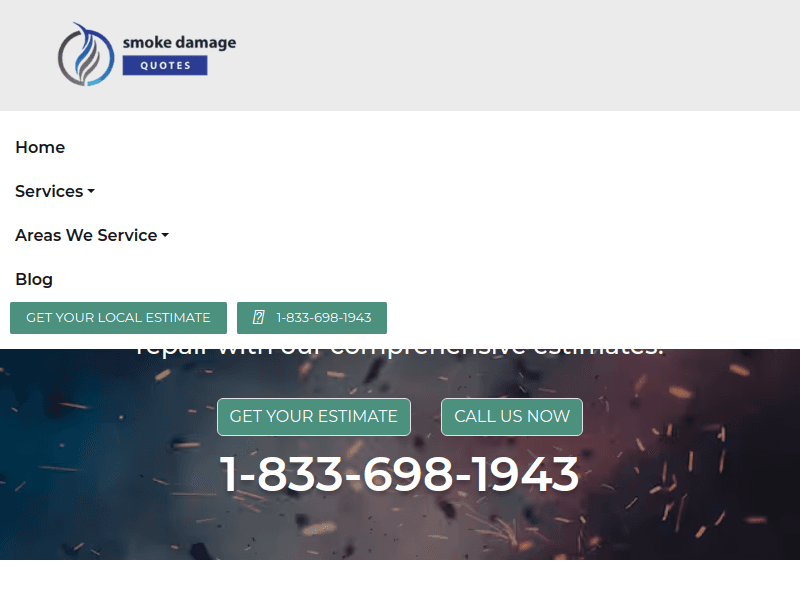Click the 1-833-698-1943 number in the nav button
The image size is (800, 600).
click(x=323, y=318)
